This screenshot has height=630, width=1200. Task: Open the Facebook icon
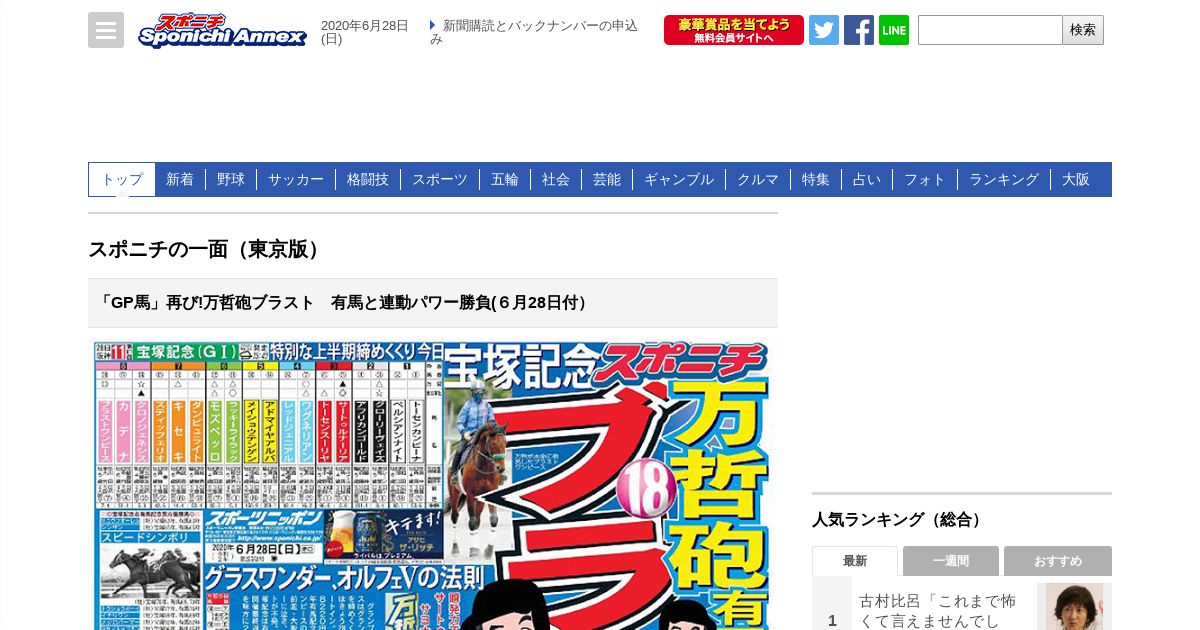tap(859, 30)
